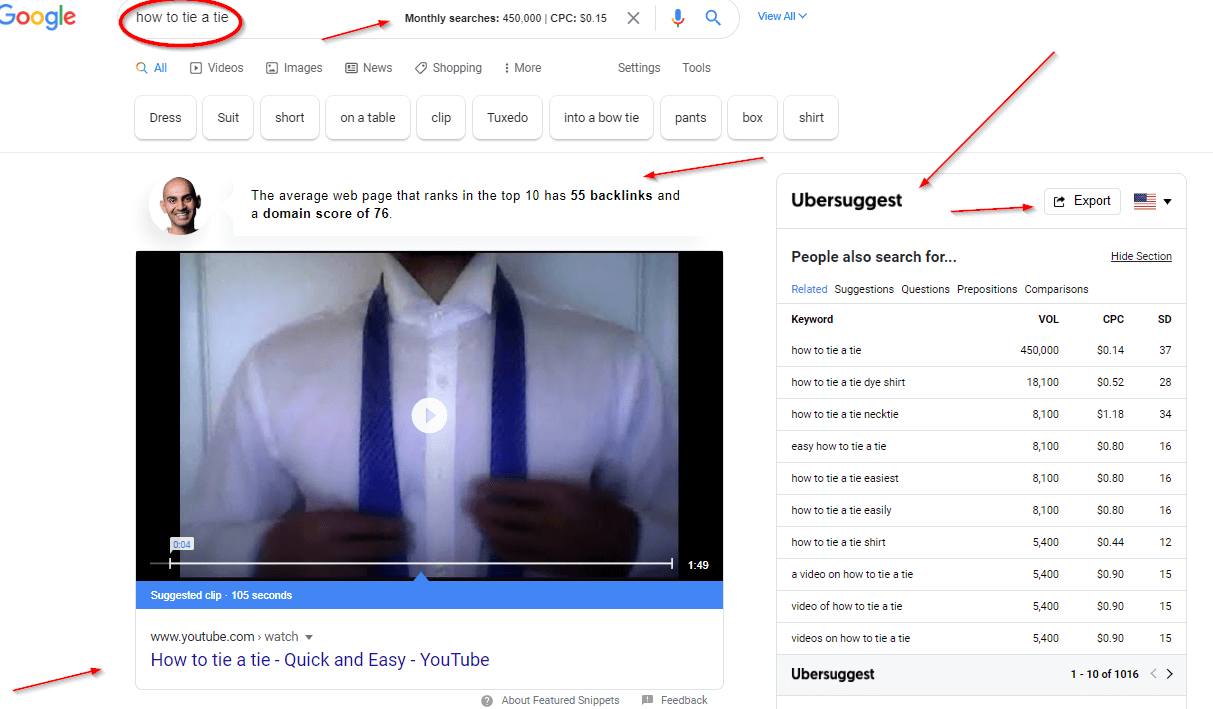Click the shirt refinement chip
The image size is (1213, 709).
pos(811,117)
